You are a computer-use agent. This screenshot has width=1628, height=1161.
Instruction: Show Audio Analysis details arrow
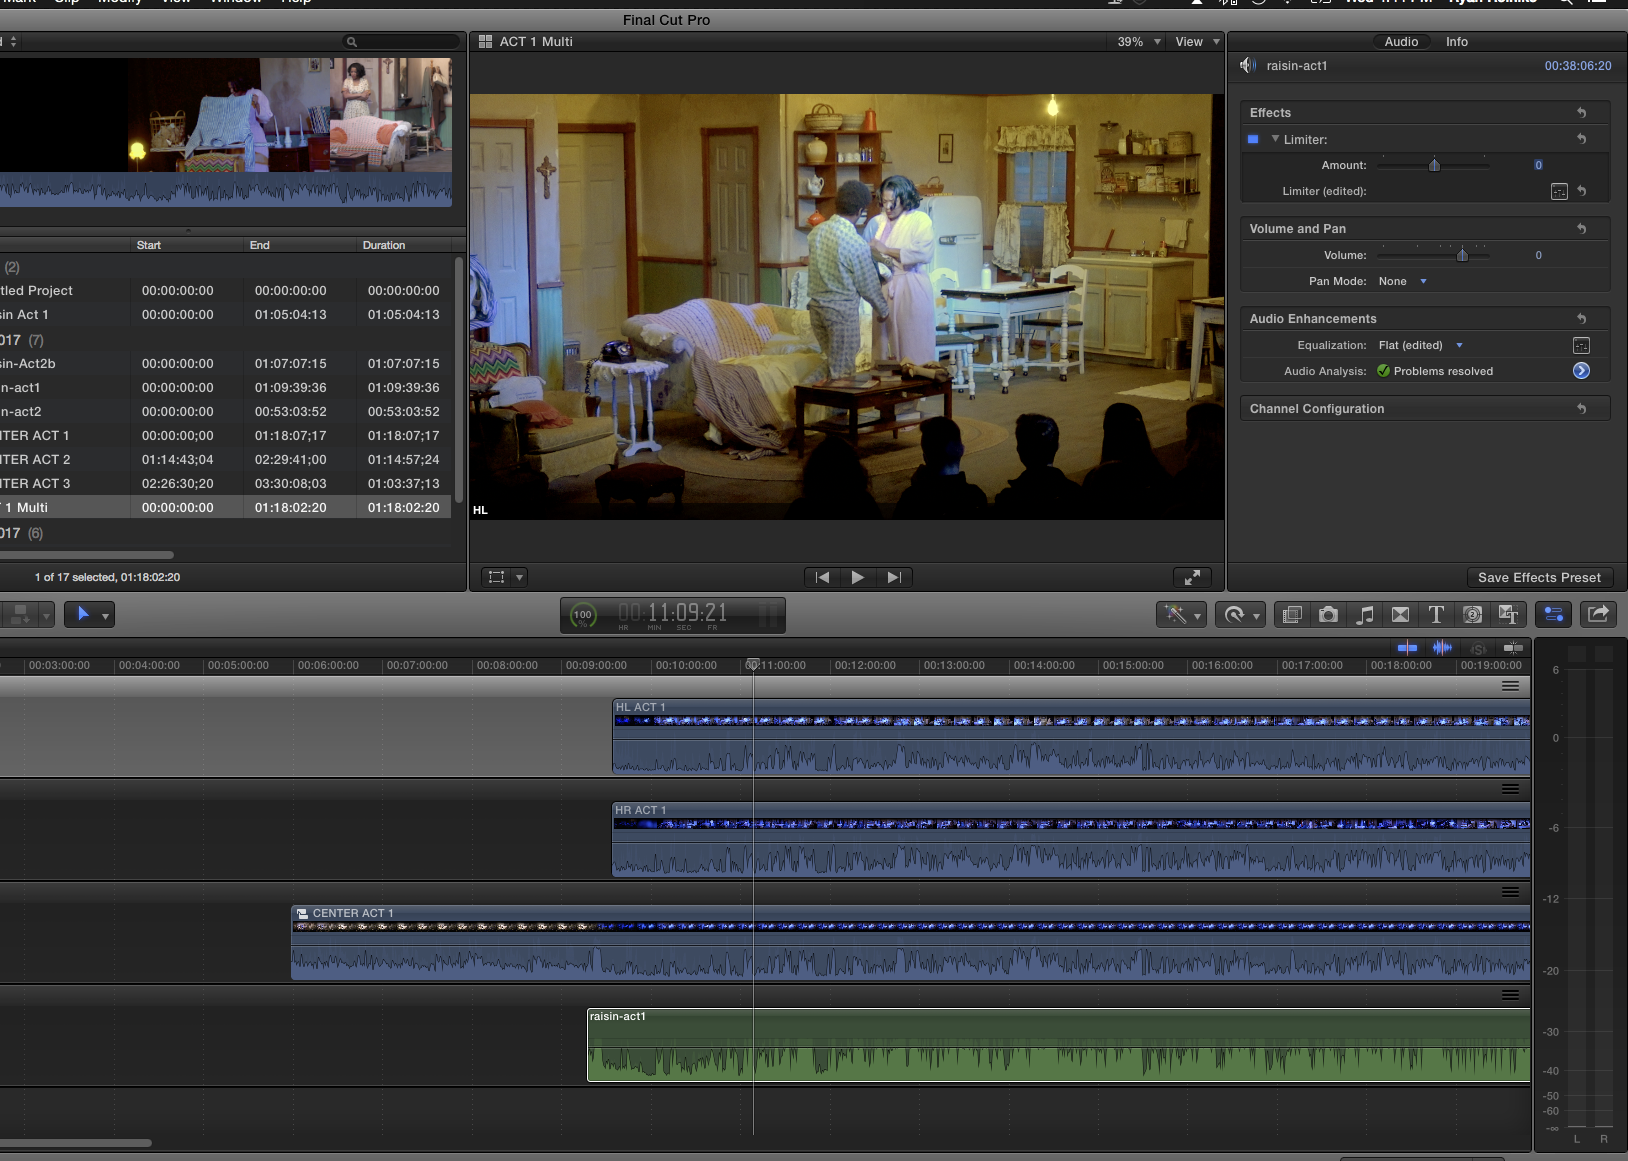(x=1581, y=371)
